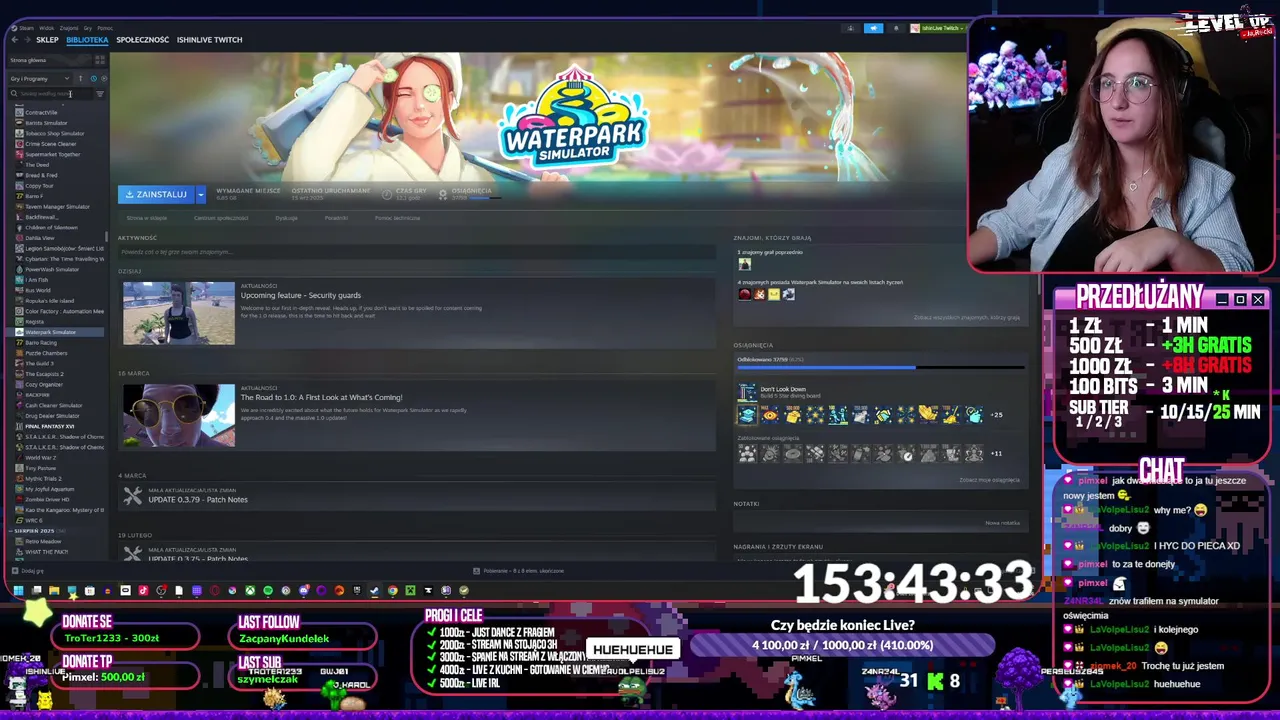Switch to Steam via taskbar icon

374,591
